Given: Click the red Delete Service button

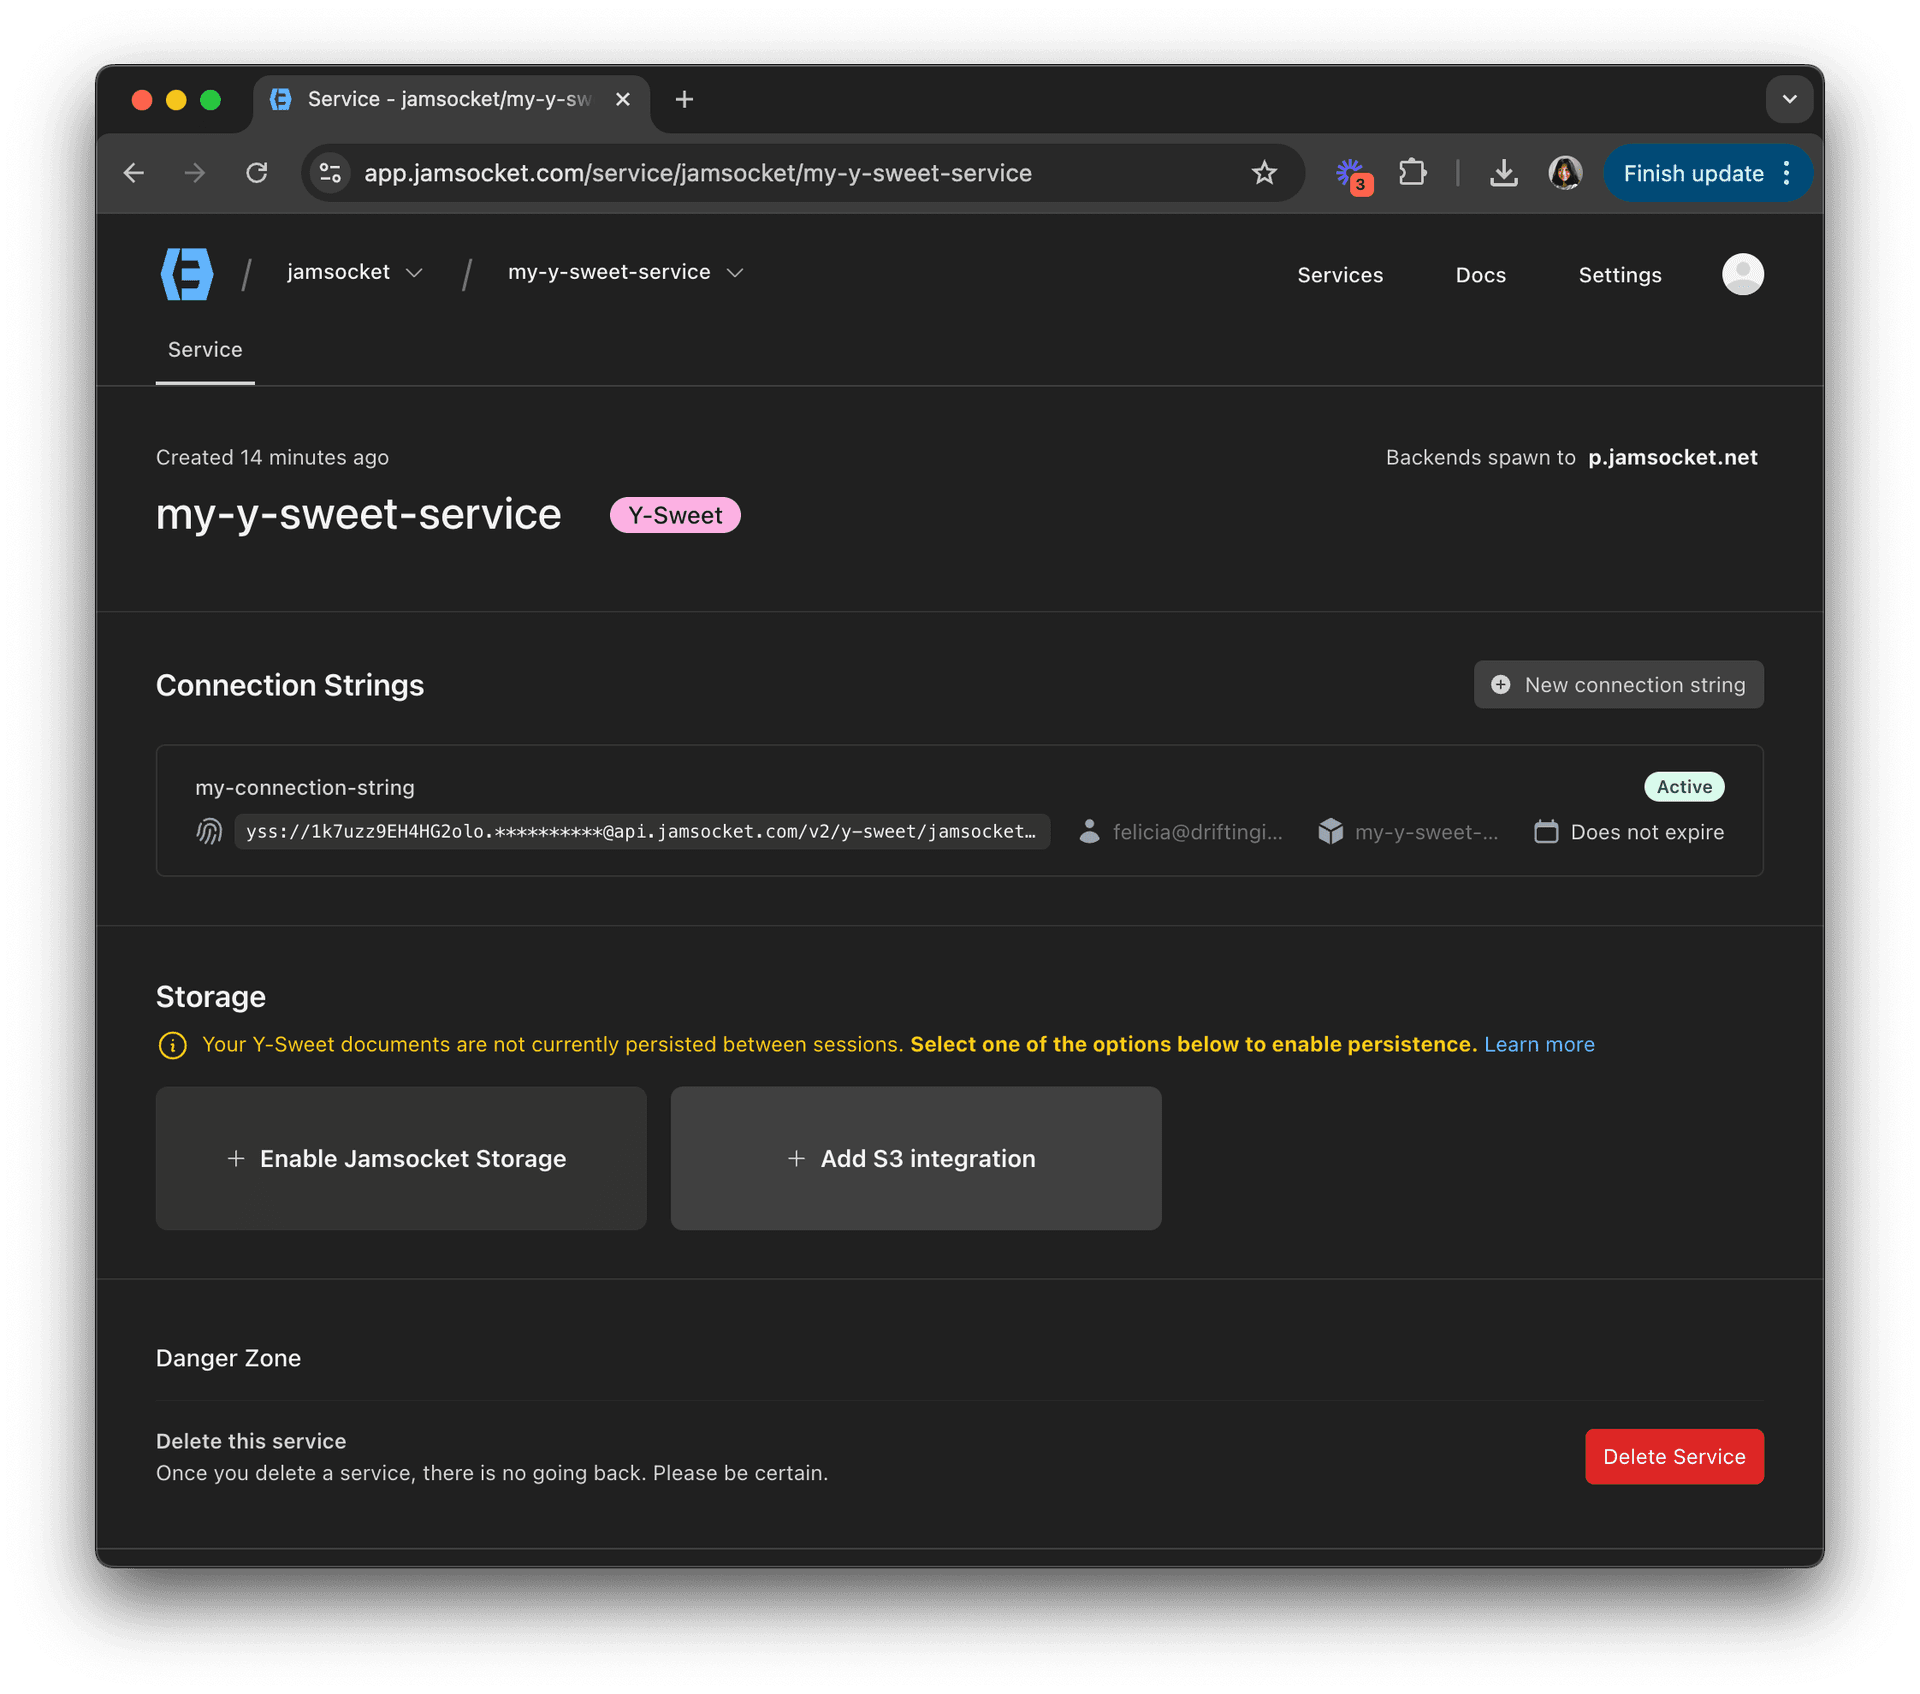Looking at the screenshot, I should [1674, 1457].
